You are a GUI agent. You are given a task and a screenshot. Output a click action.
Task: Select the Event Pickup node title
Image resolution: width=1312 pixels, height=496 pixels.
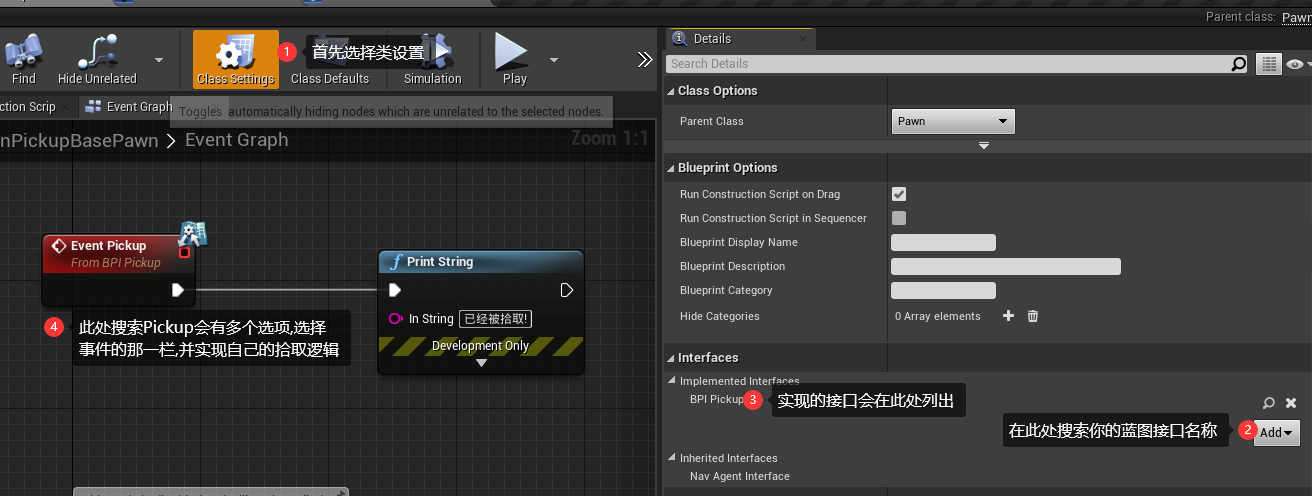click(x=108, y=245)
